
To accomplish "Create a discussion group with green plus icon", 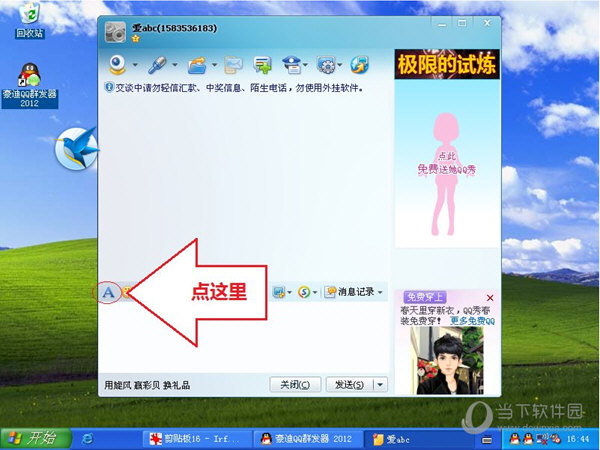I will [x=262, y=65].
